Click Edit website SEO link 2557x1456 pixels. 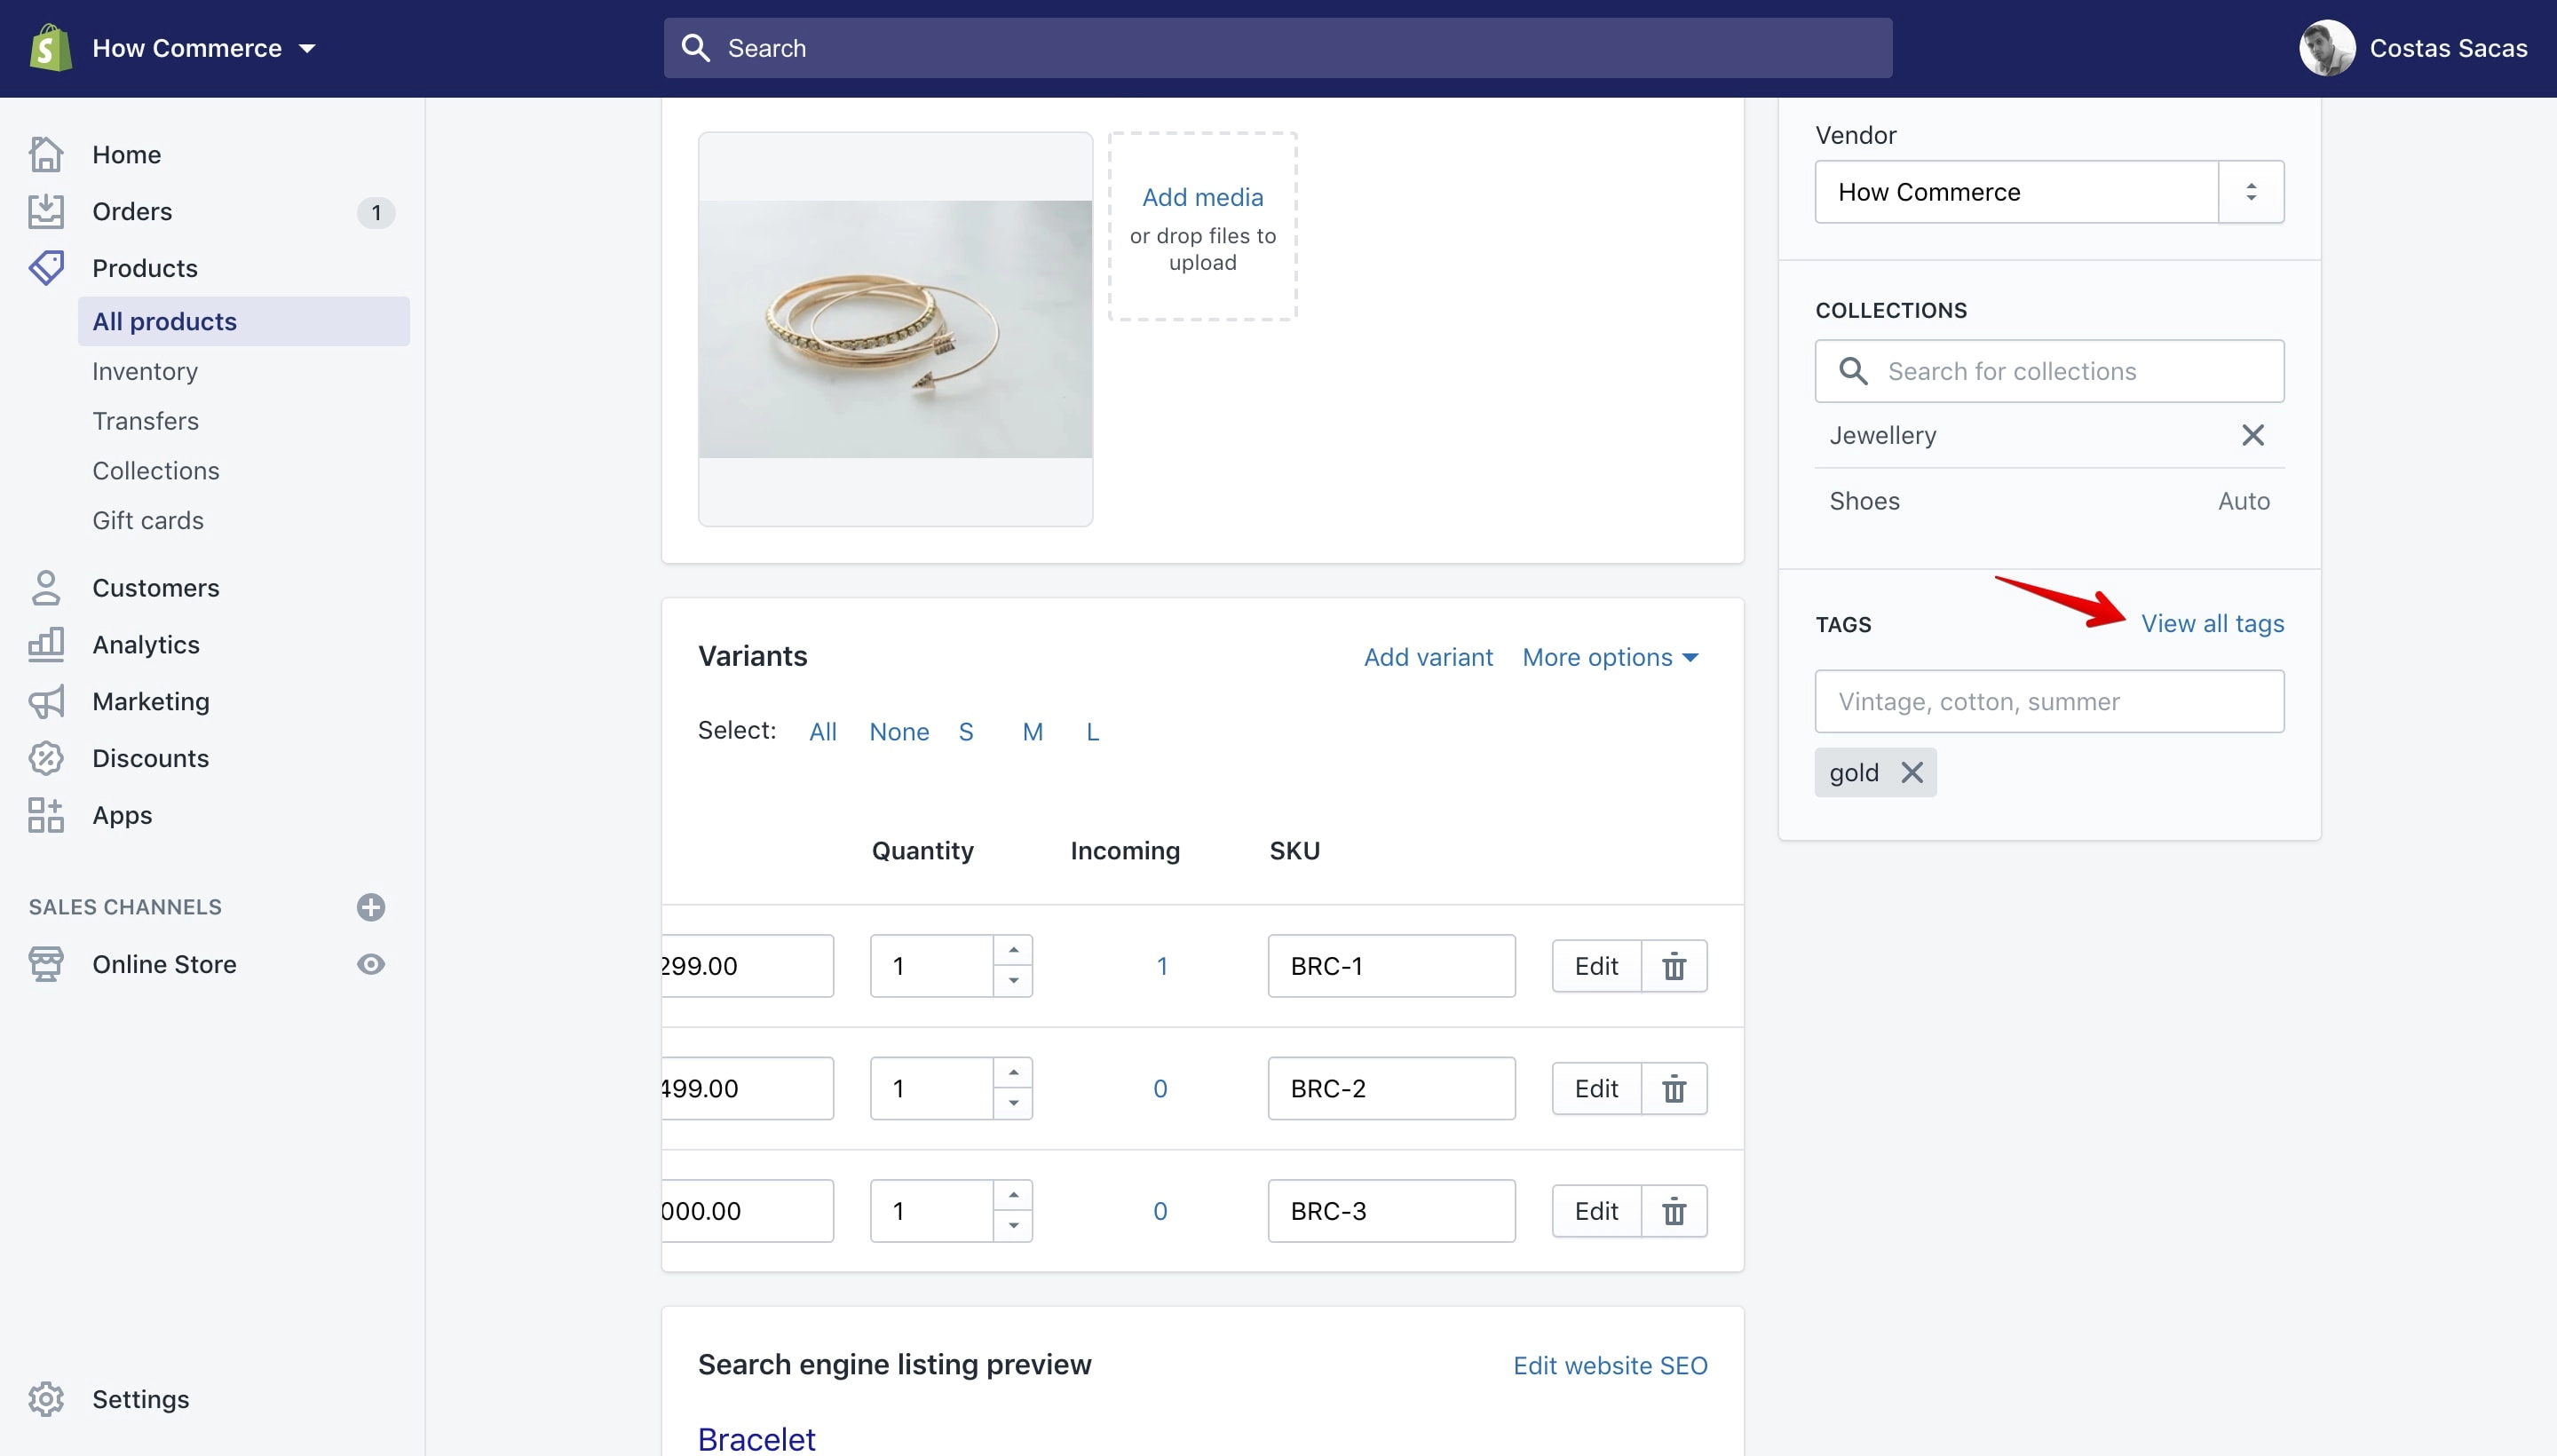click(1610, 1366)
